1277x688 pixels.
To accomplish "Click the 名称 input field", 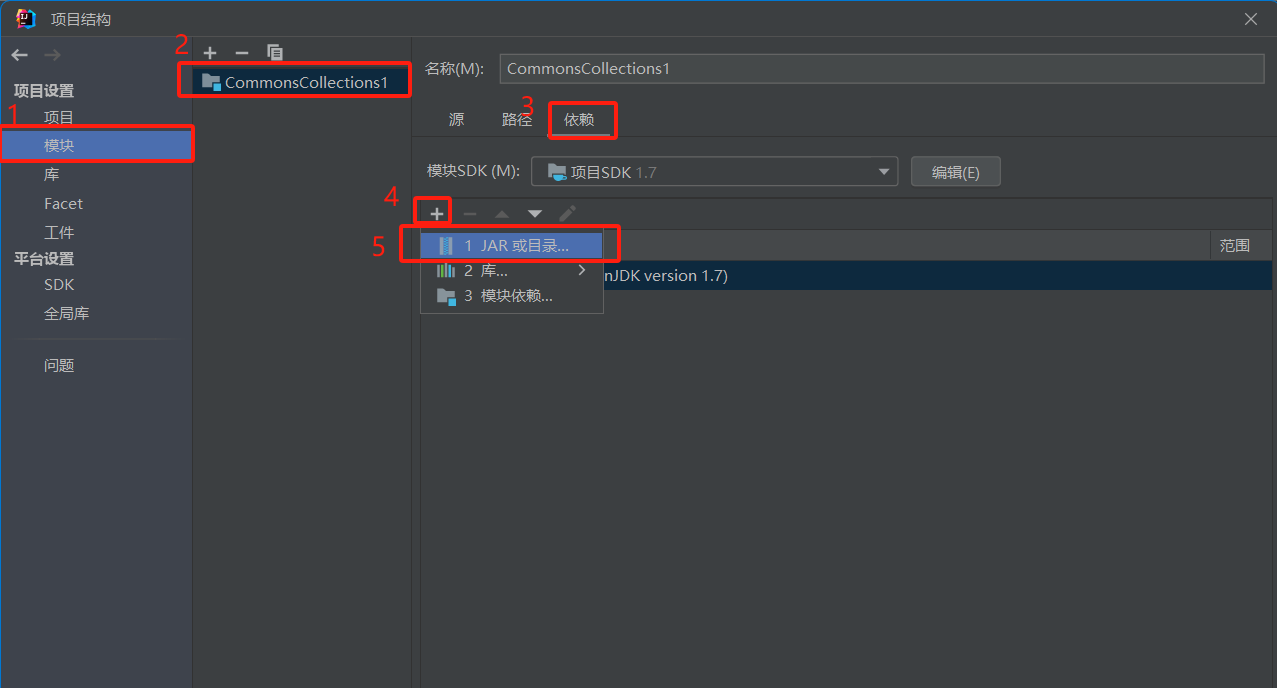I will 882,68.
